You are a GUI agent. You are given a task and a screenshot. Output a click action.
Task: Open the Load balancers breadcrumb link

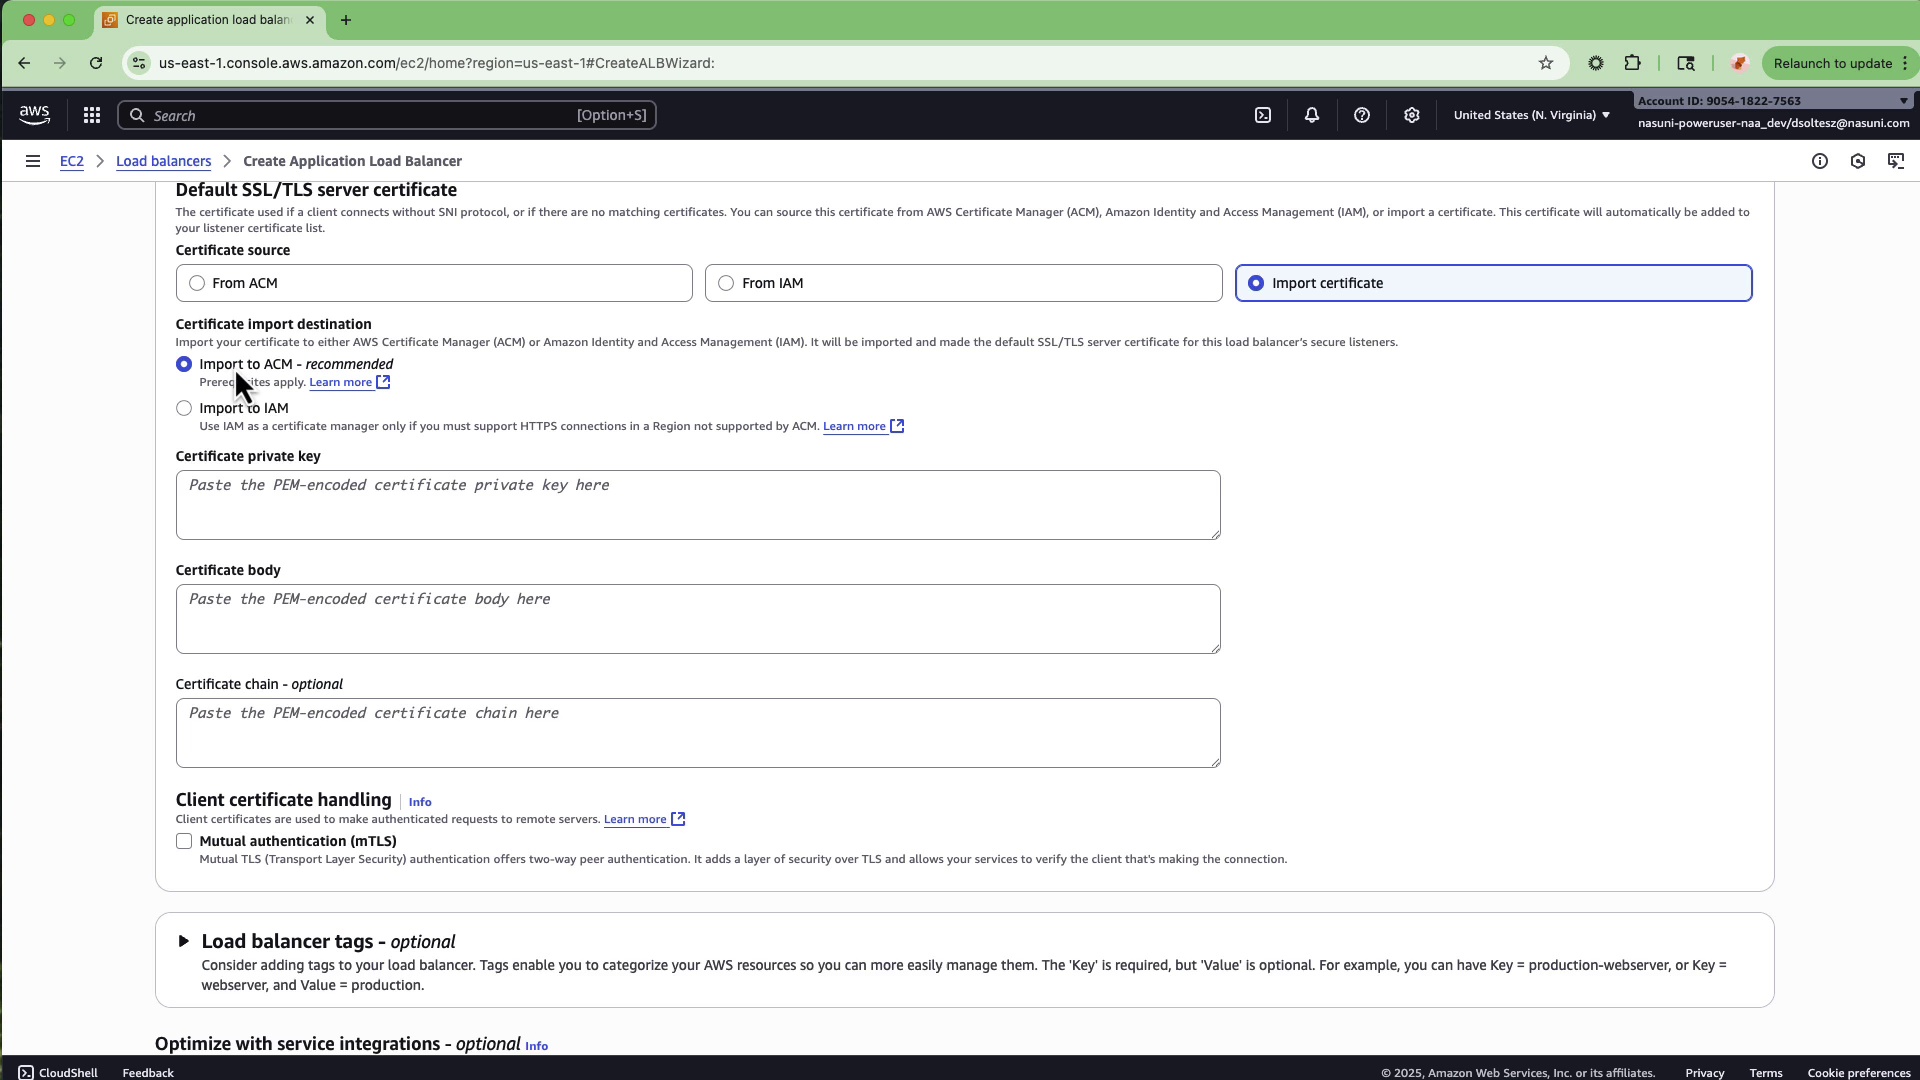[163, 161]
